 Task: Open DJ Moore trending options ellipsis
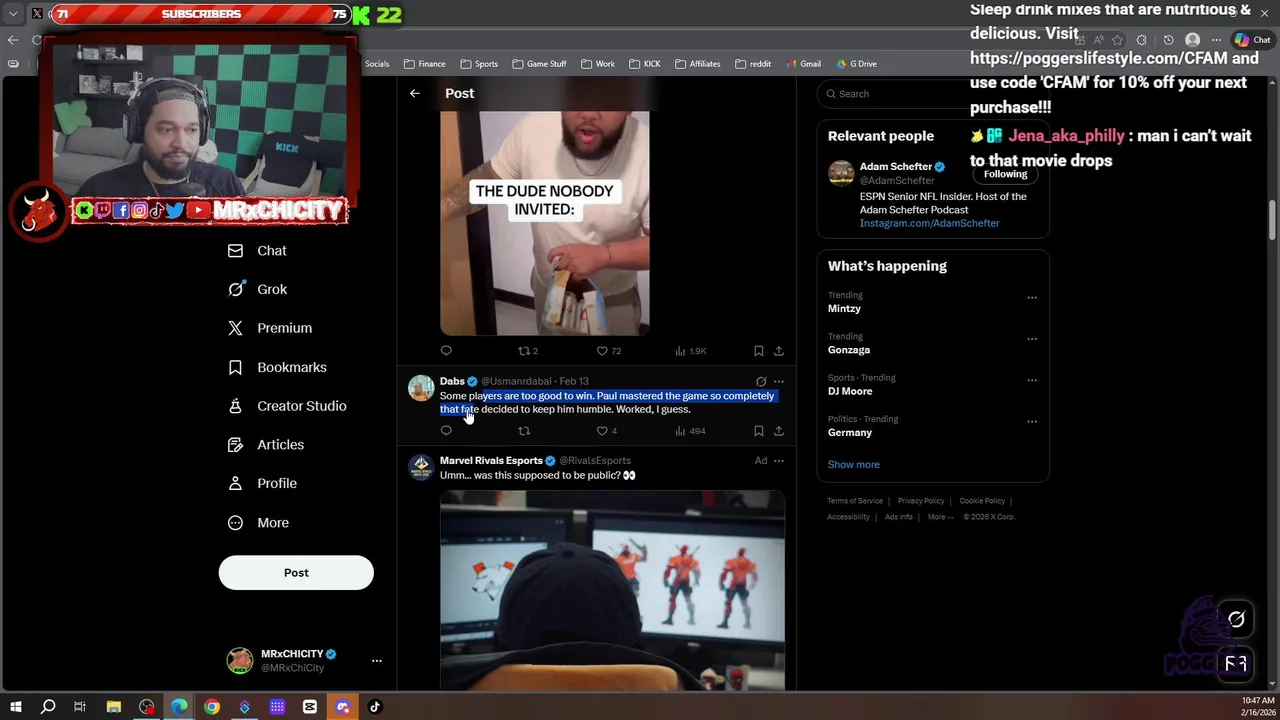point(1032,380)
